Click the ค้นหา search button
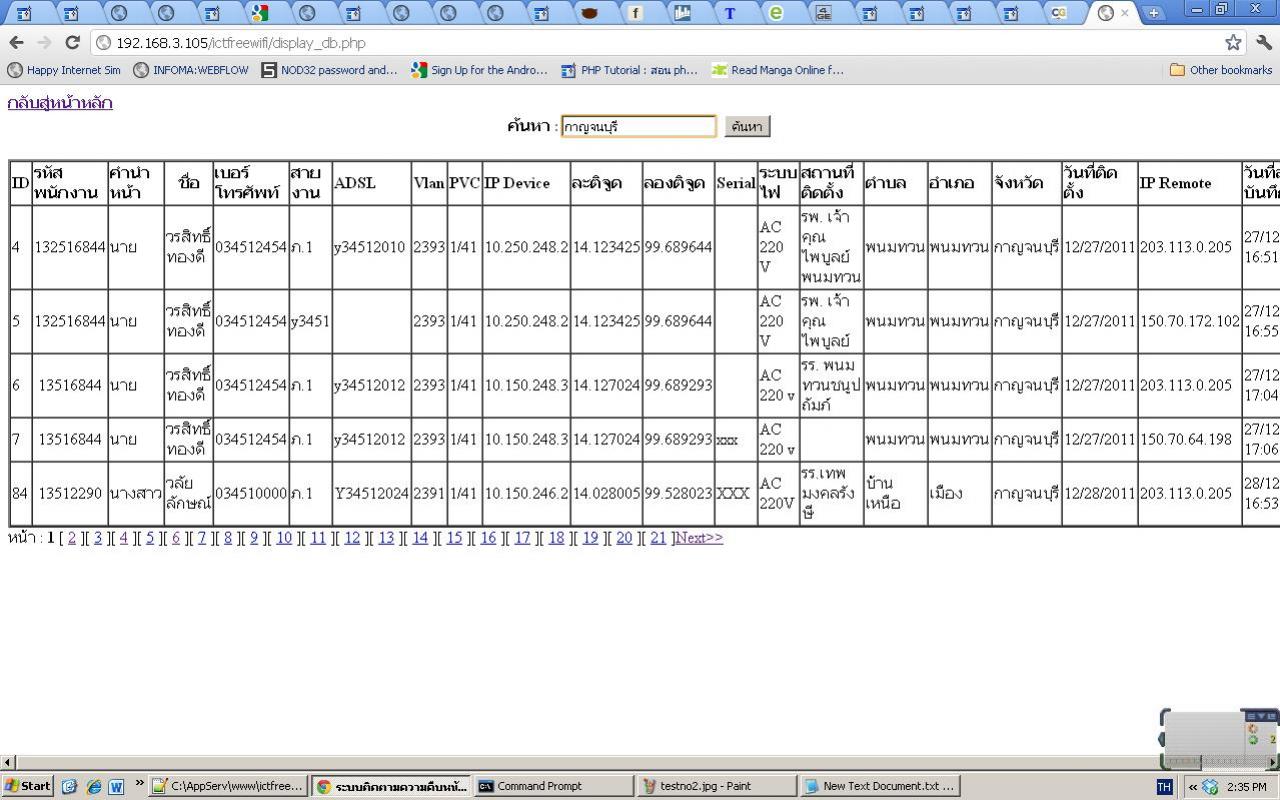Screen dimensions: 1280x800 pos(747,126)
